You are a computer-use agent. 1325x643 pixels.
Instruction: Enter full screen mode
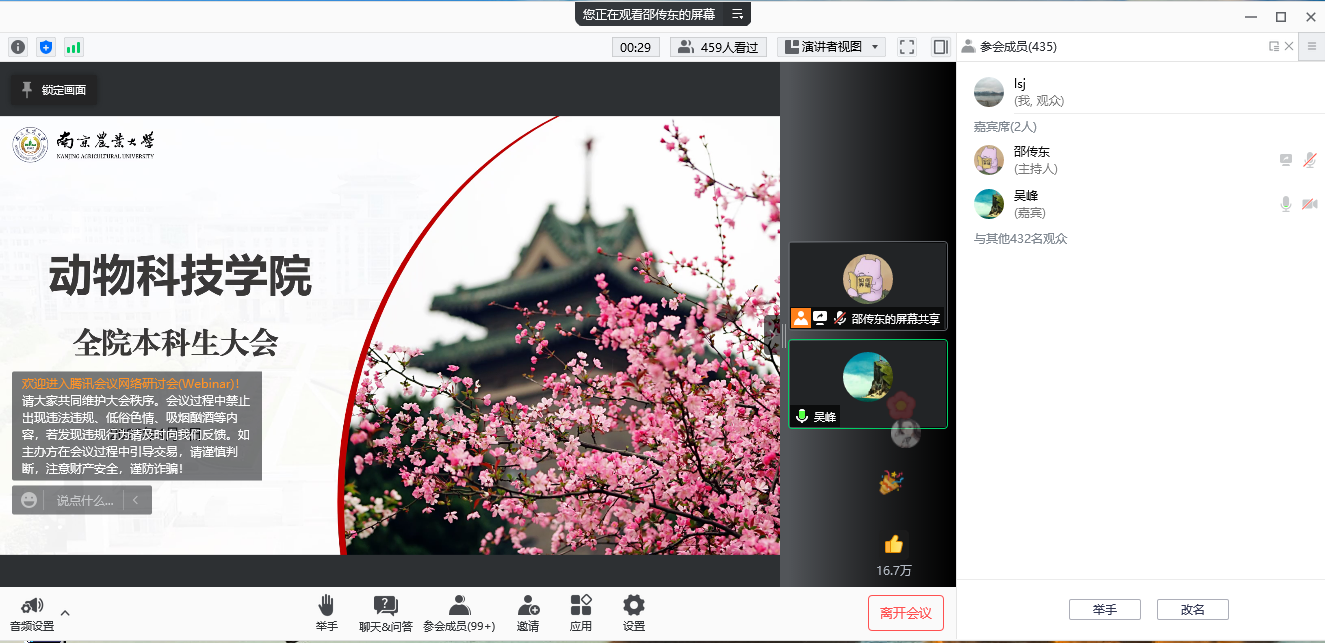907,47
